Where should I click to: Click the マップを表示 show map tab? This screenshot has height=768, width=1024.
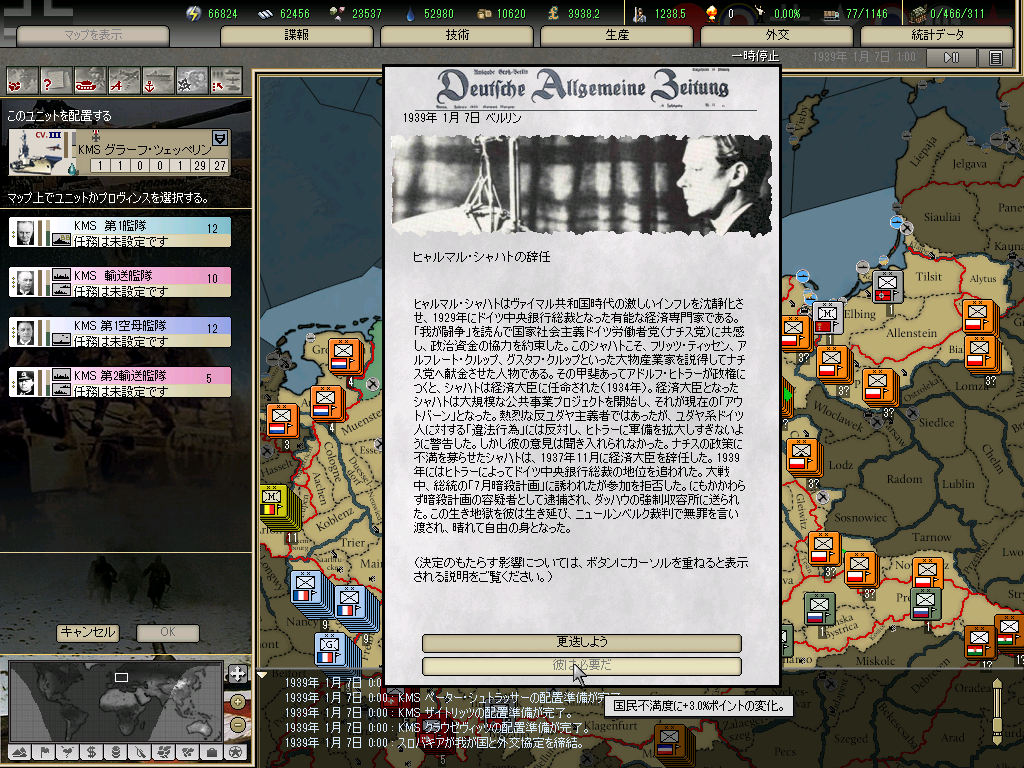[x=93, y=35]
